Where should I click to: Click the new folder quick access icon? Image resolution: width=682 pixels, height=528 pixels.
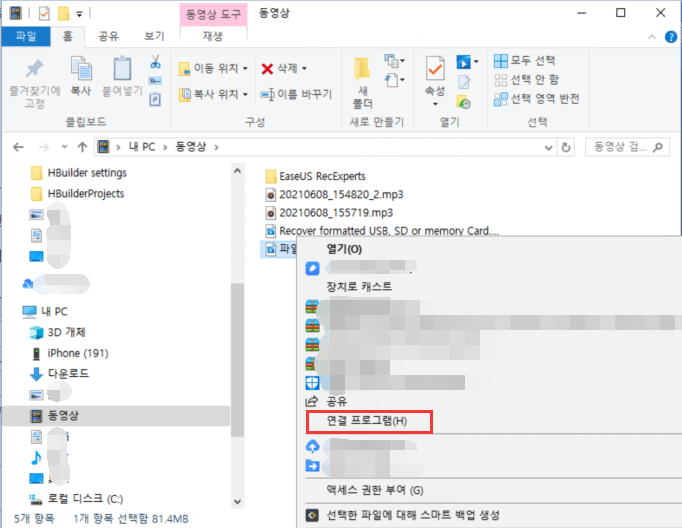[64, 13]
